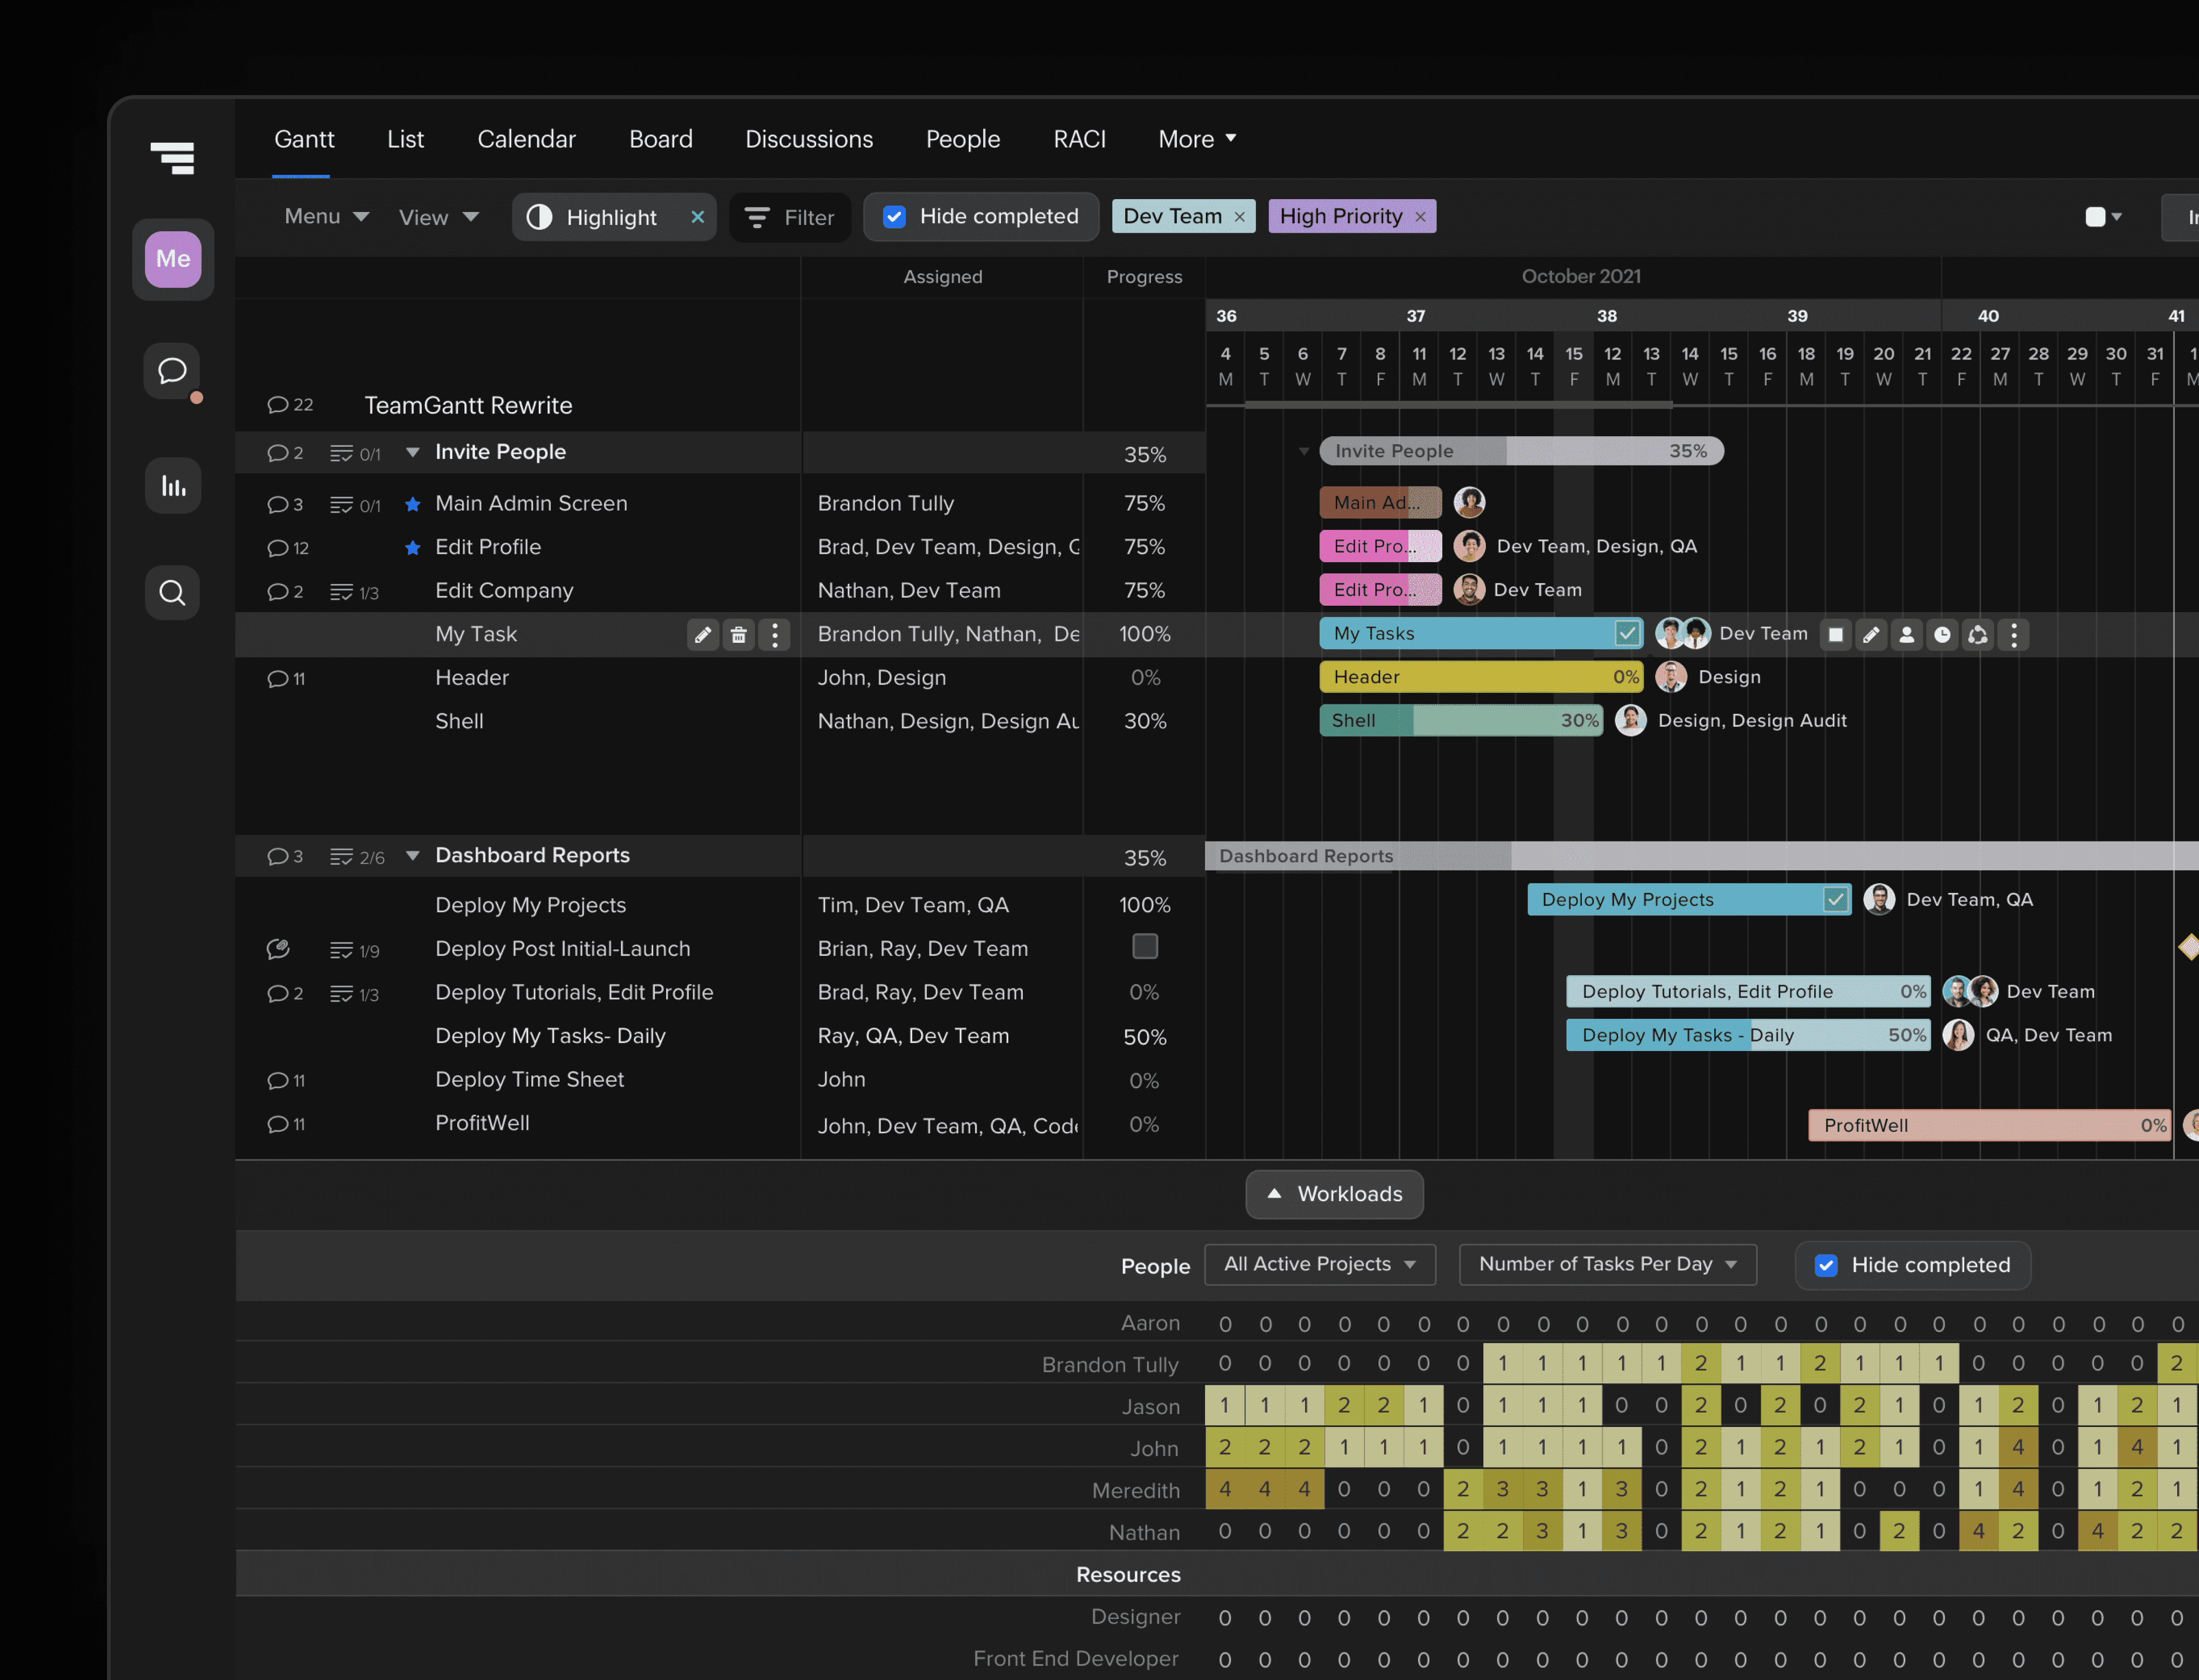
Task: Switch to the Calendar tab
Action: click(526, 139)
